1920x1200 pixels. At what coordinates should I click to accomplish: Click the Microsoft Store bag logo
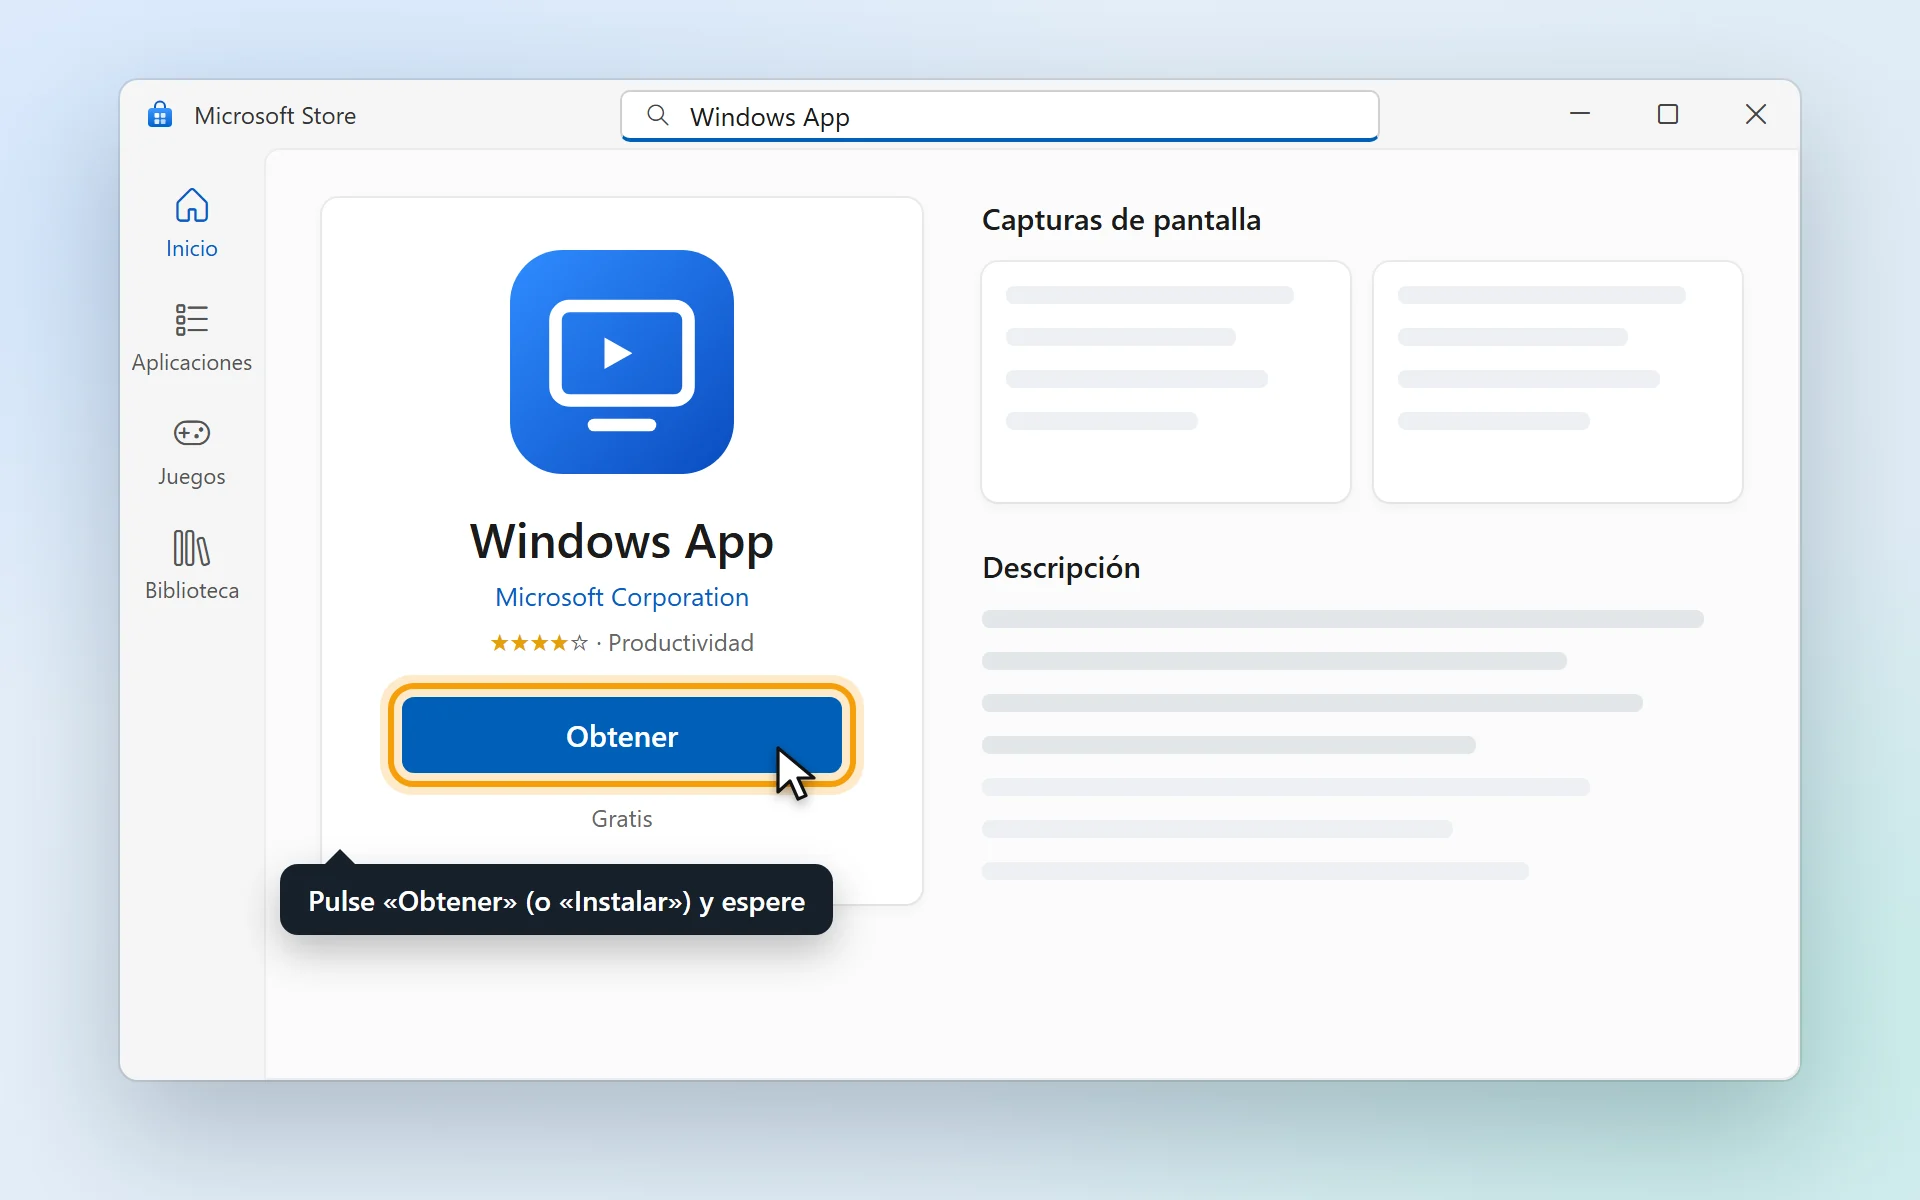(160, 115)
